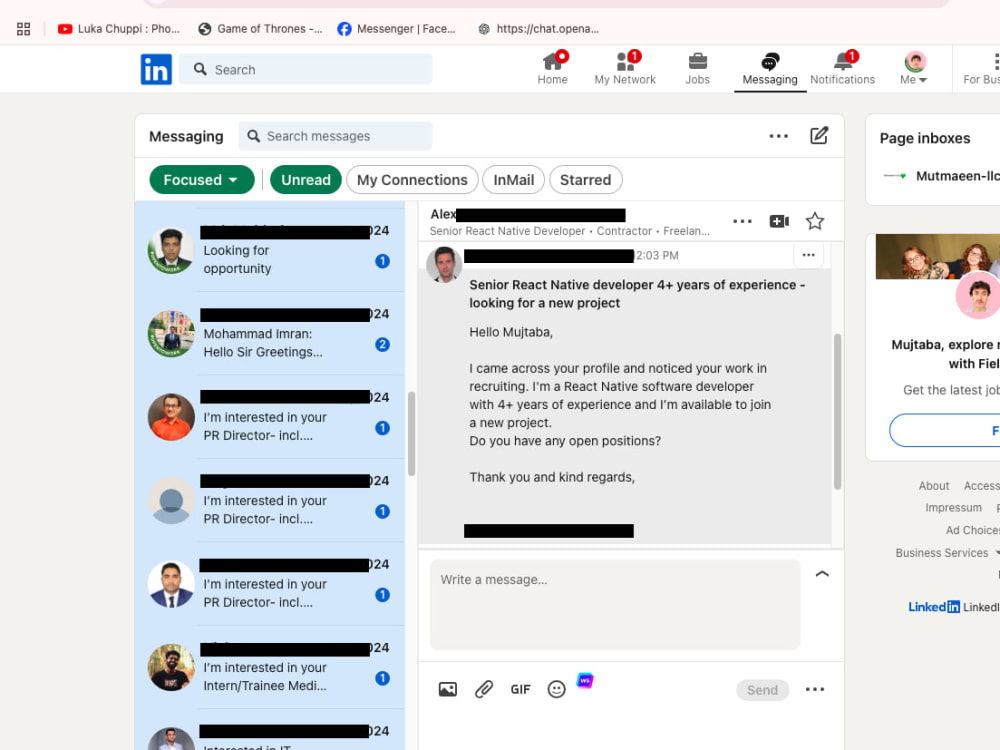Expand Business Services footer dropdown
Screen dimensions: 1000x750
947,553
